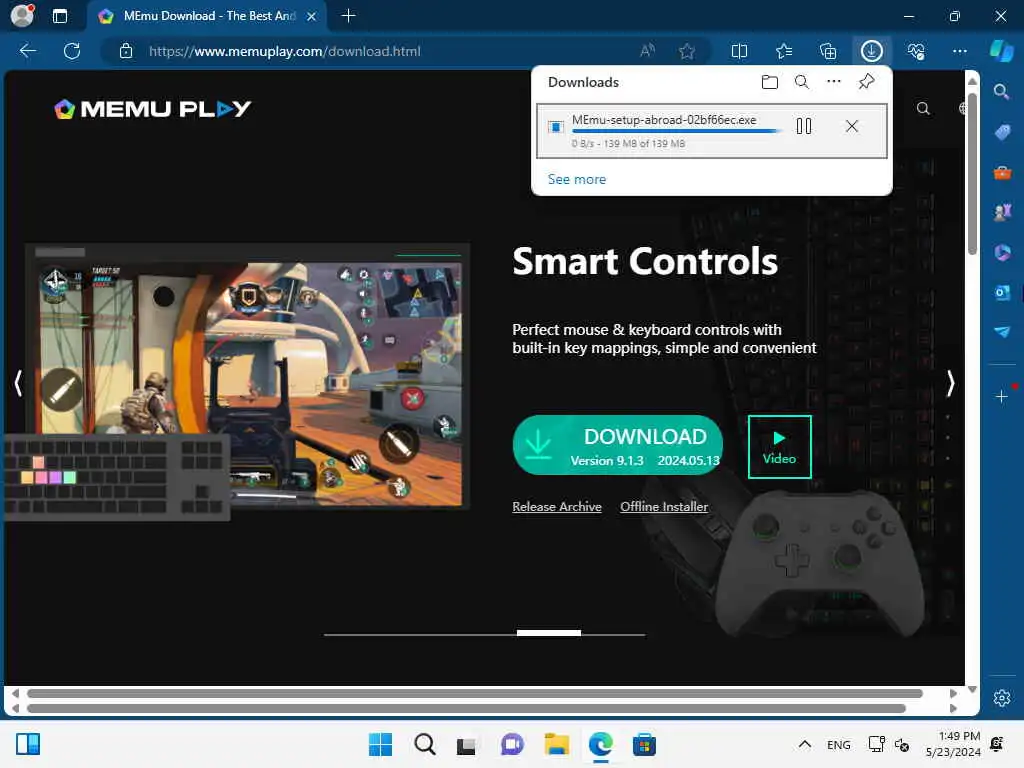Open File Explorer from taskbar
Screen dimensions: 1024x768
click(x=556, y=744)
